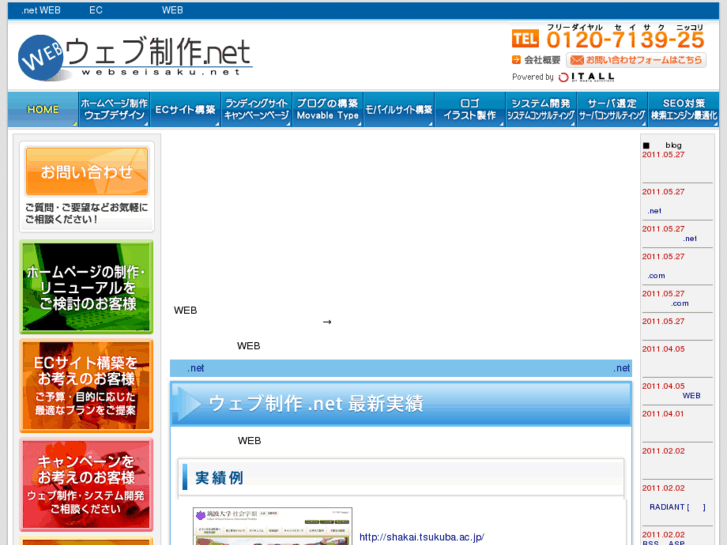Open the ロゴ イラスト製作 navigation item
727x545 pixels.
pyautogui.click(x=470, y=109)
